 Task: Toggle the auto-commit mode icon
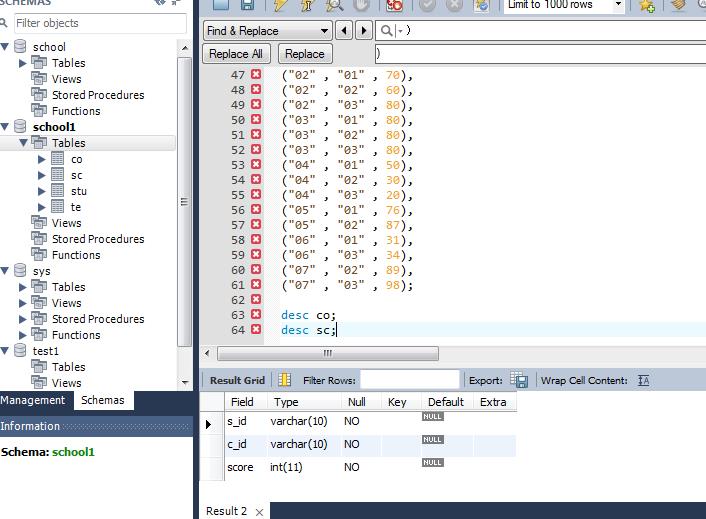tap(481, 5)
